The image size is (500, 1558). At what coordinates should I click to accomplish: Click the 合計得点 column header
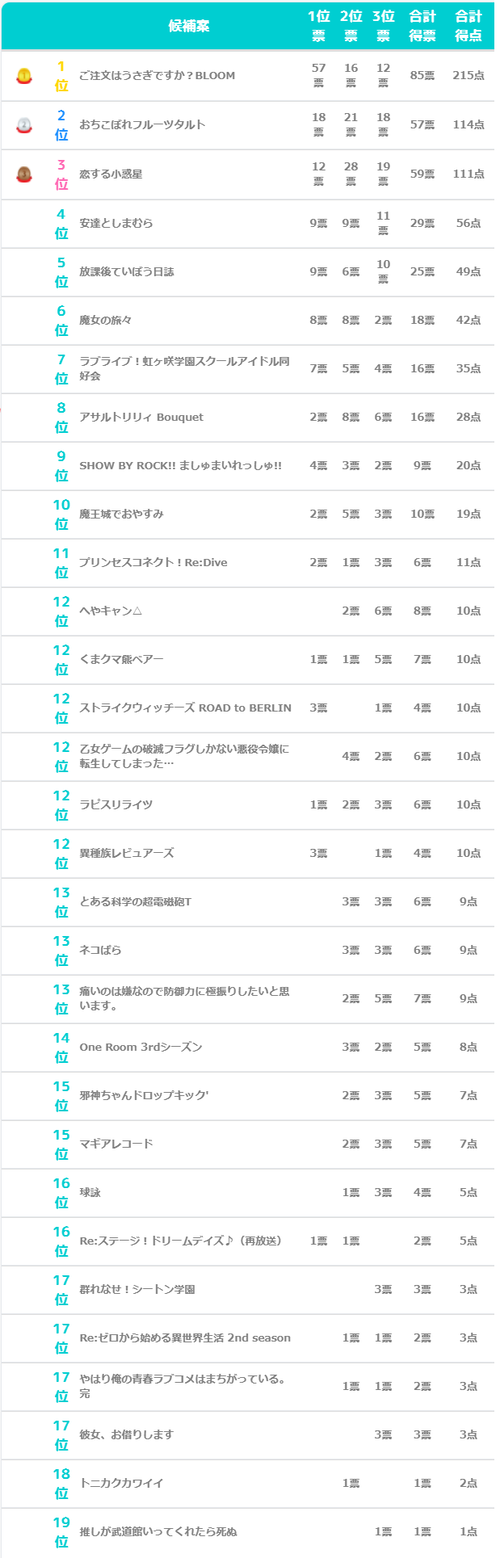pos(467,26)
